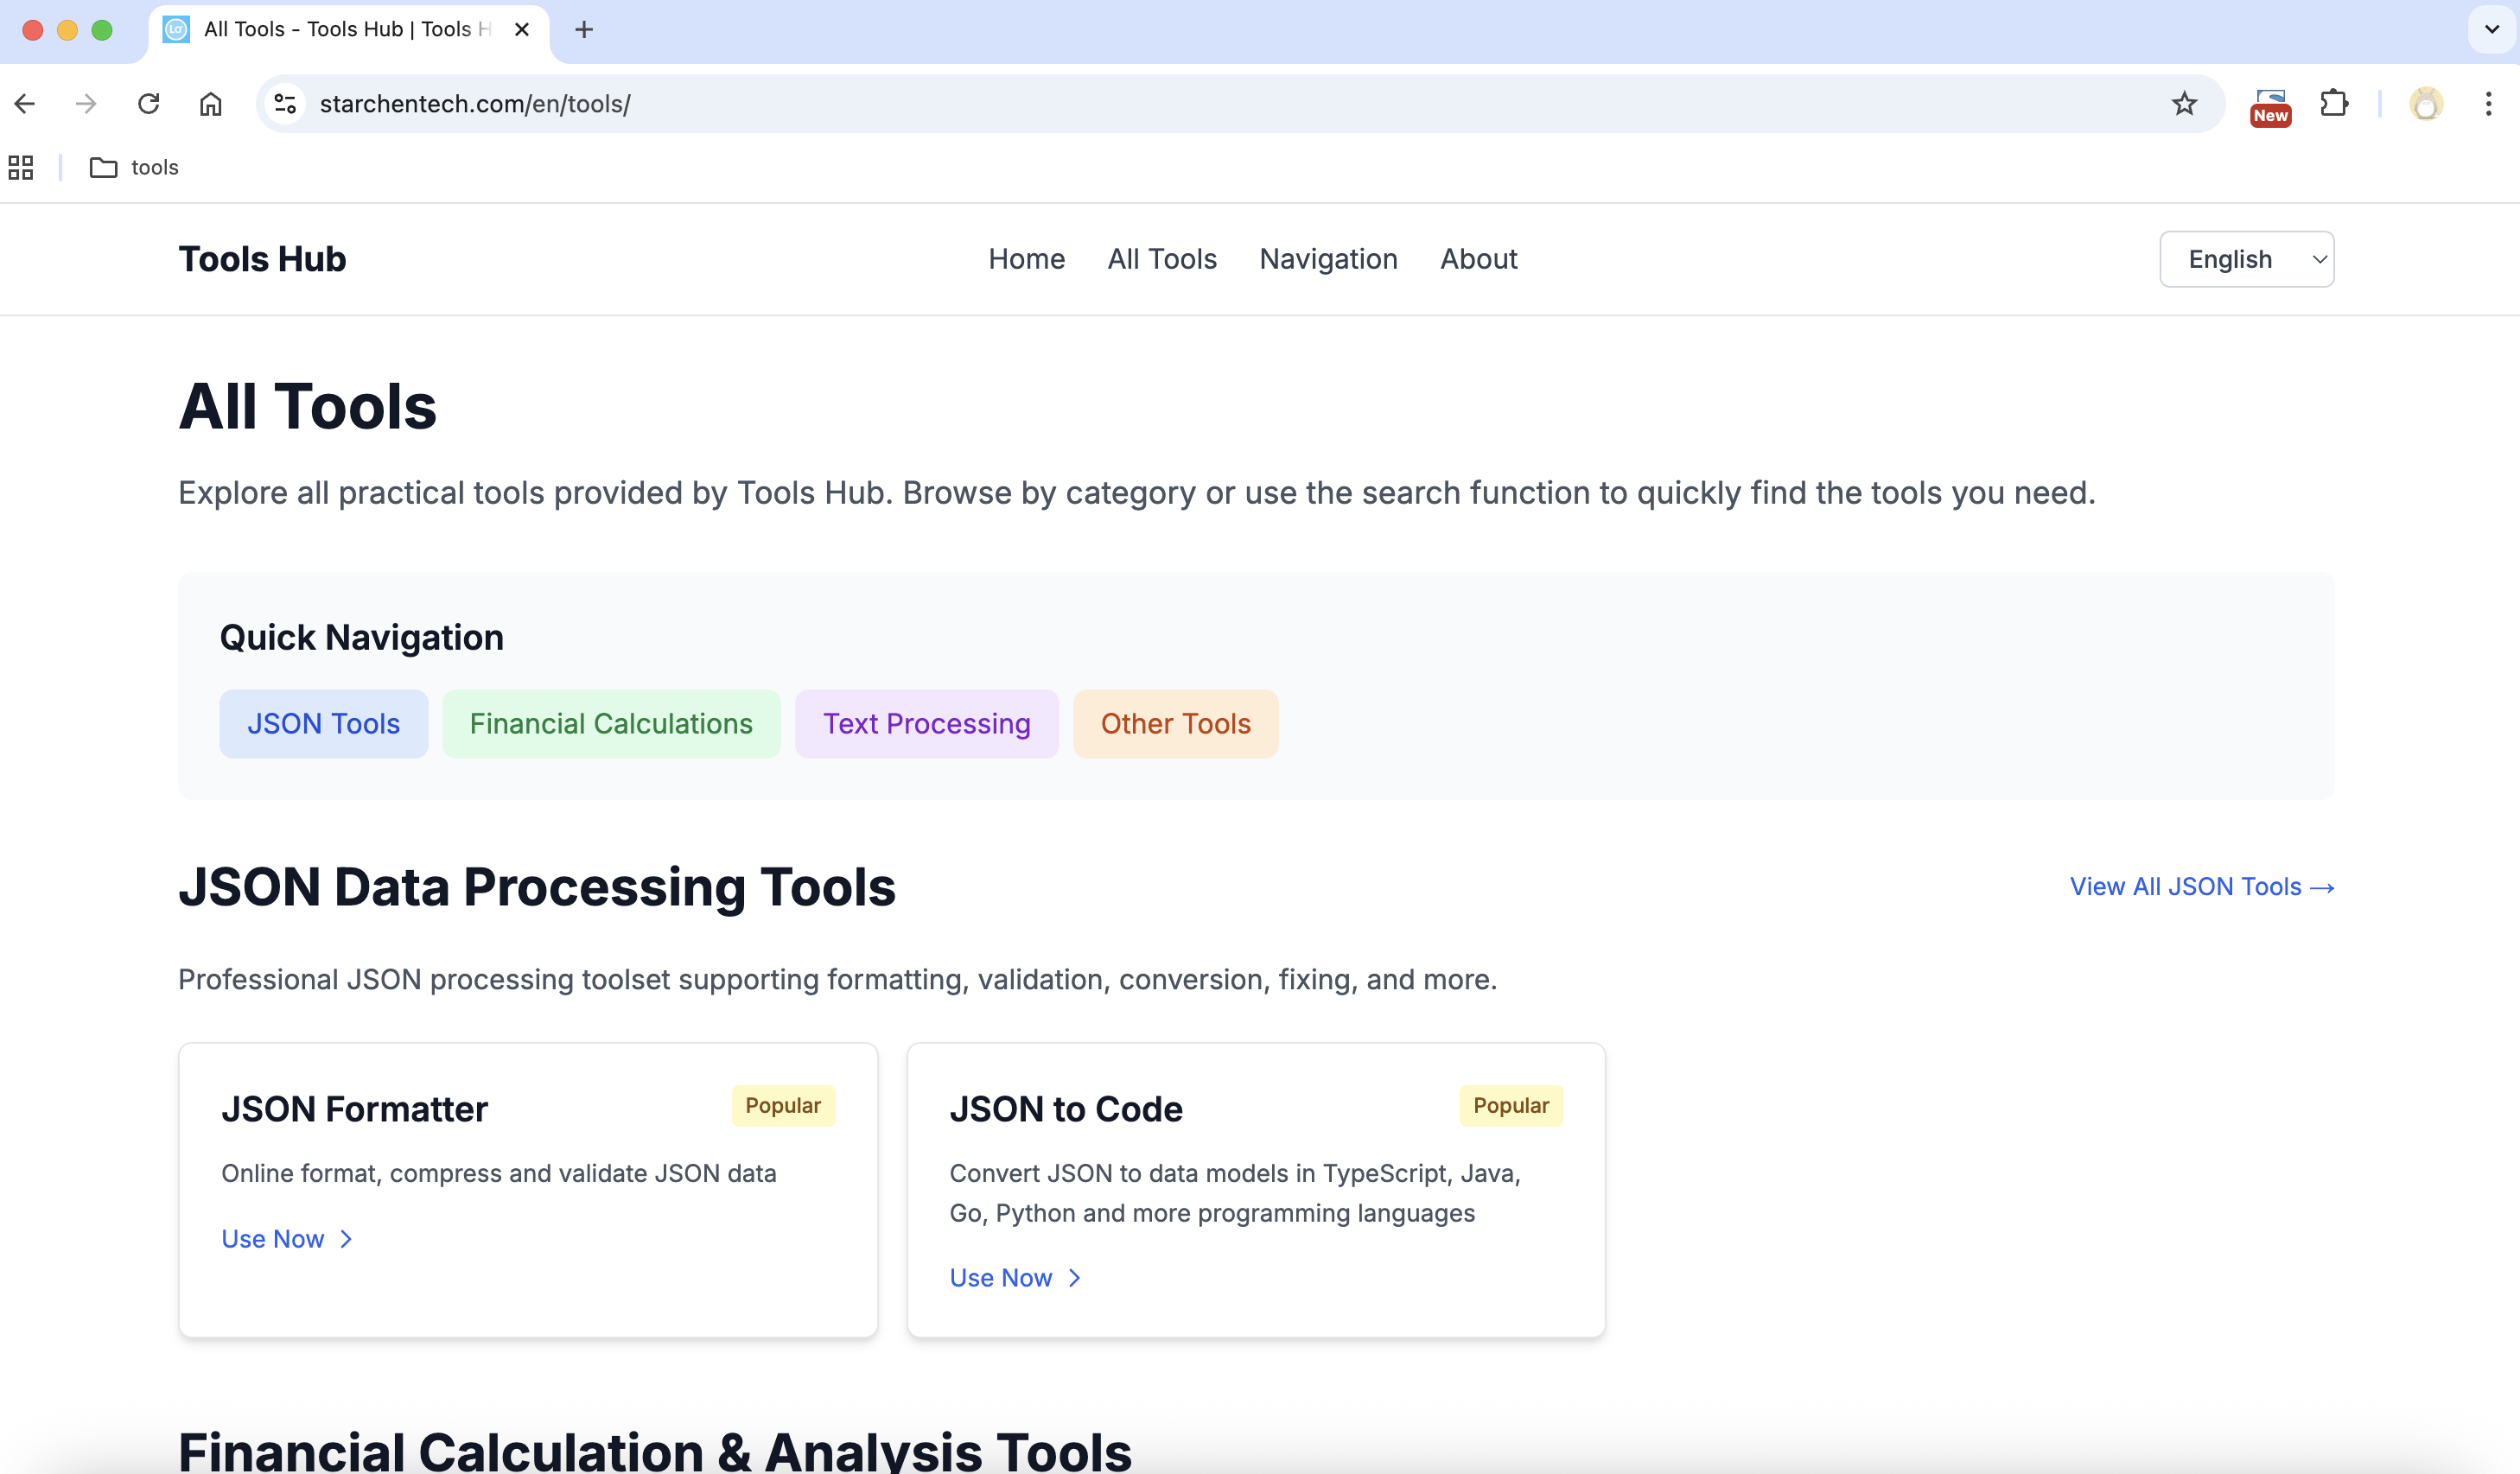
Task: Navigate back using the browser back arrow
Action: coord(24,103)
